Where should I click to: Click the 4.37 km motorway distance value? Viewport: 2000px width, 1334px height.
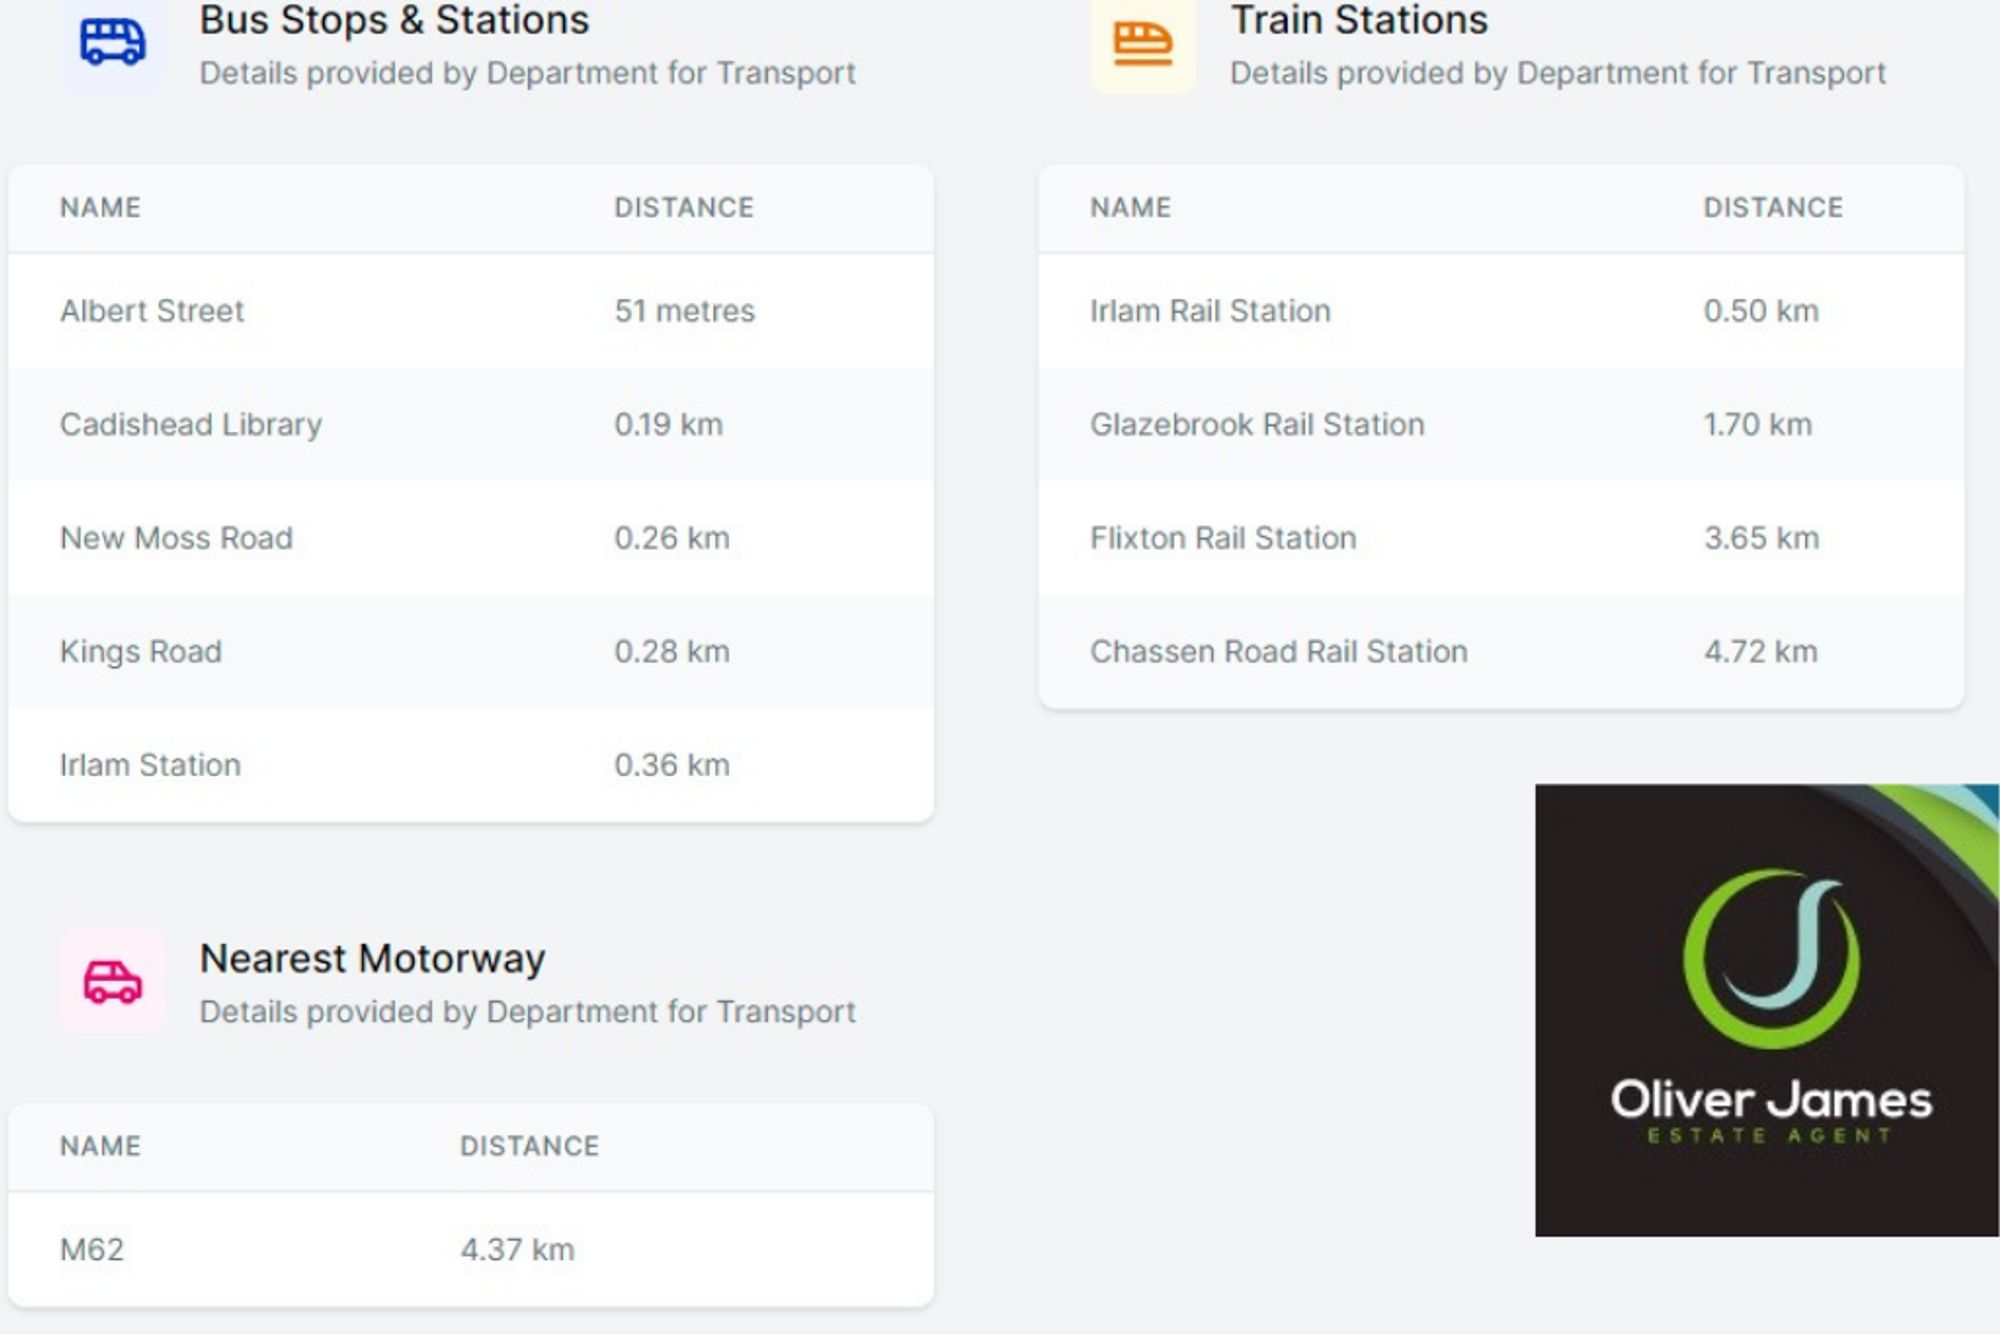(517, 1250)
